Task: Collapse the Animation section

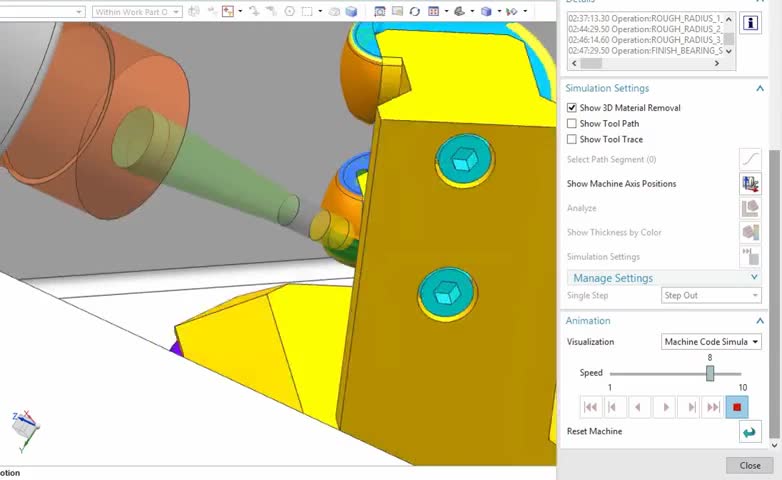Action: click(x=760, y=320)
